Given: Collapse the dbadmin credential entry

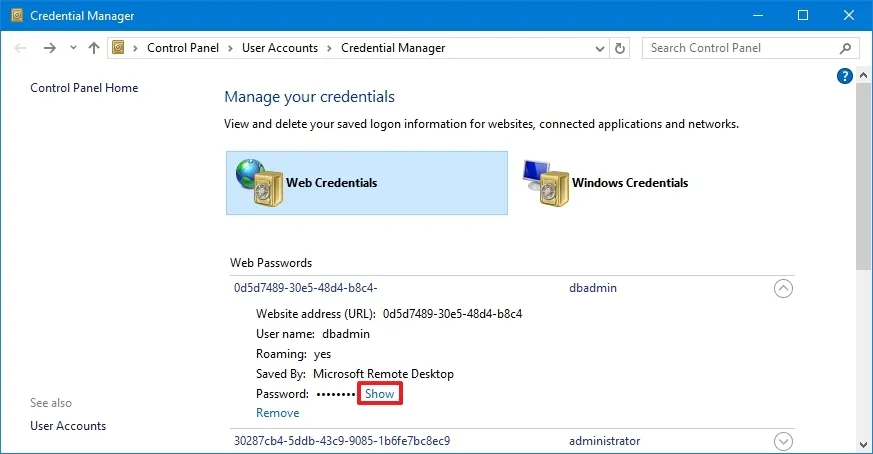Looking at the screenshot, I should 783,289.
